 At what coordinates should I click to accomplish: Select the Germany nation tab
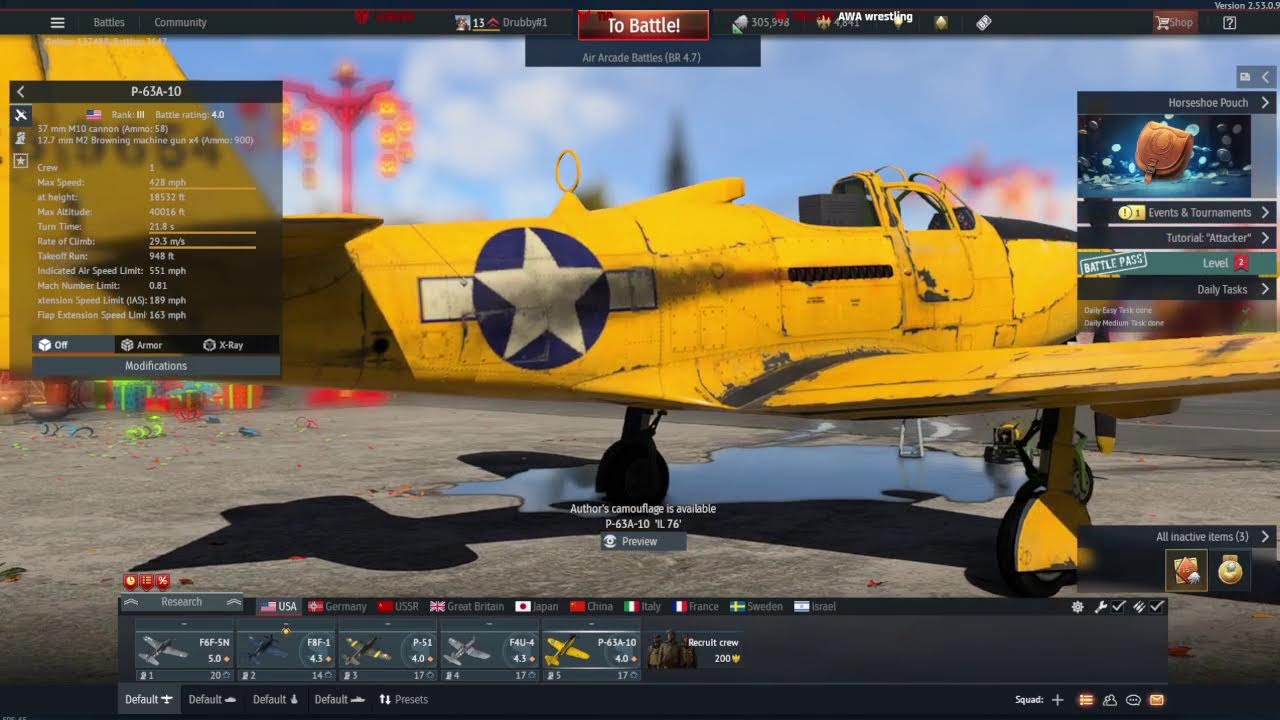pyautogui.click(x=337, y=606)
